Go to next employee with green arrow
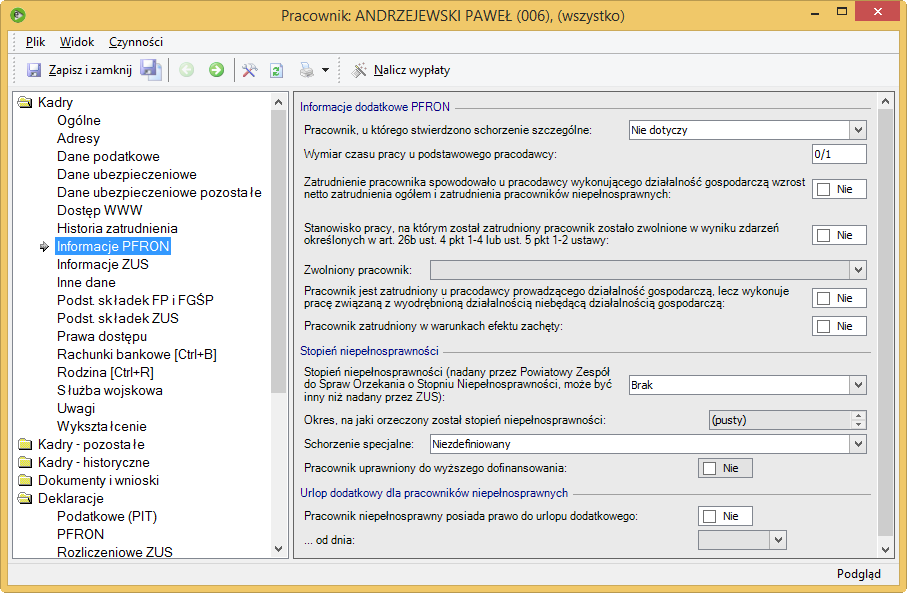This screenshot has width=907, height=593. pos(216,70)
